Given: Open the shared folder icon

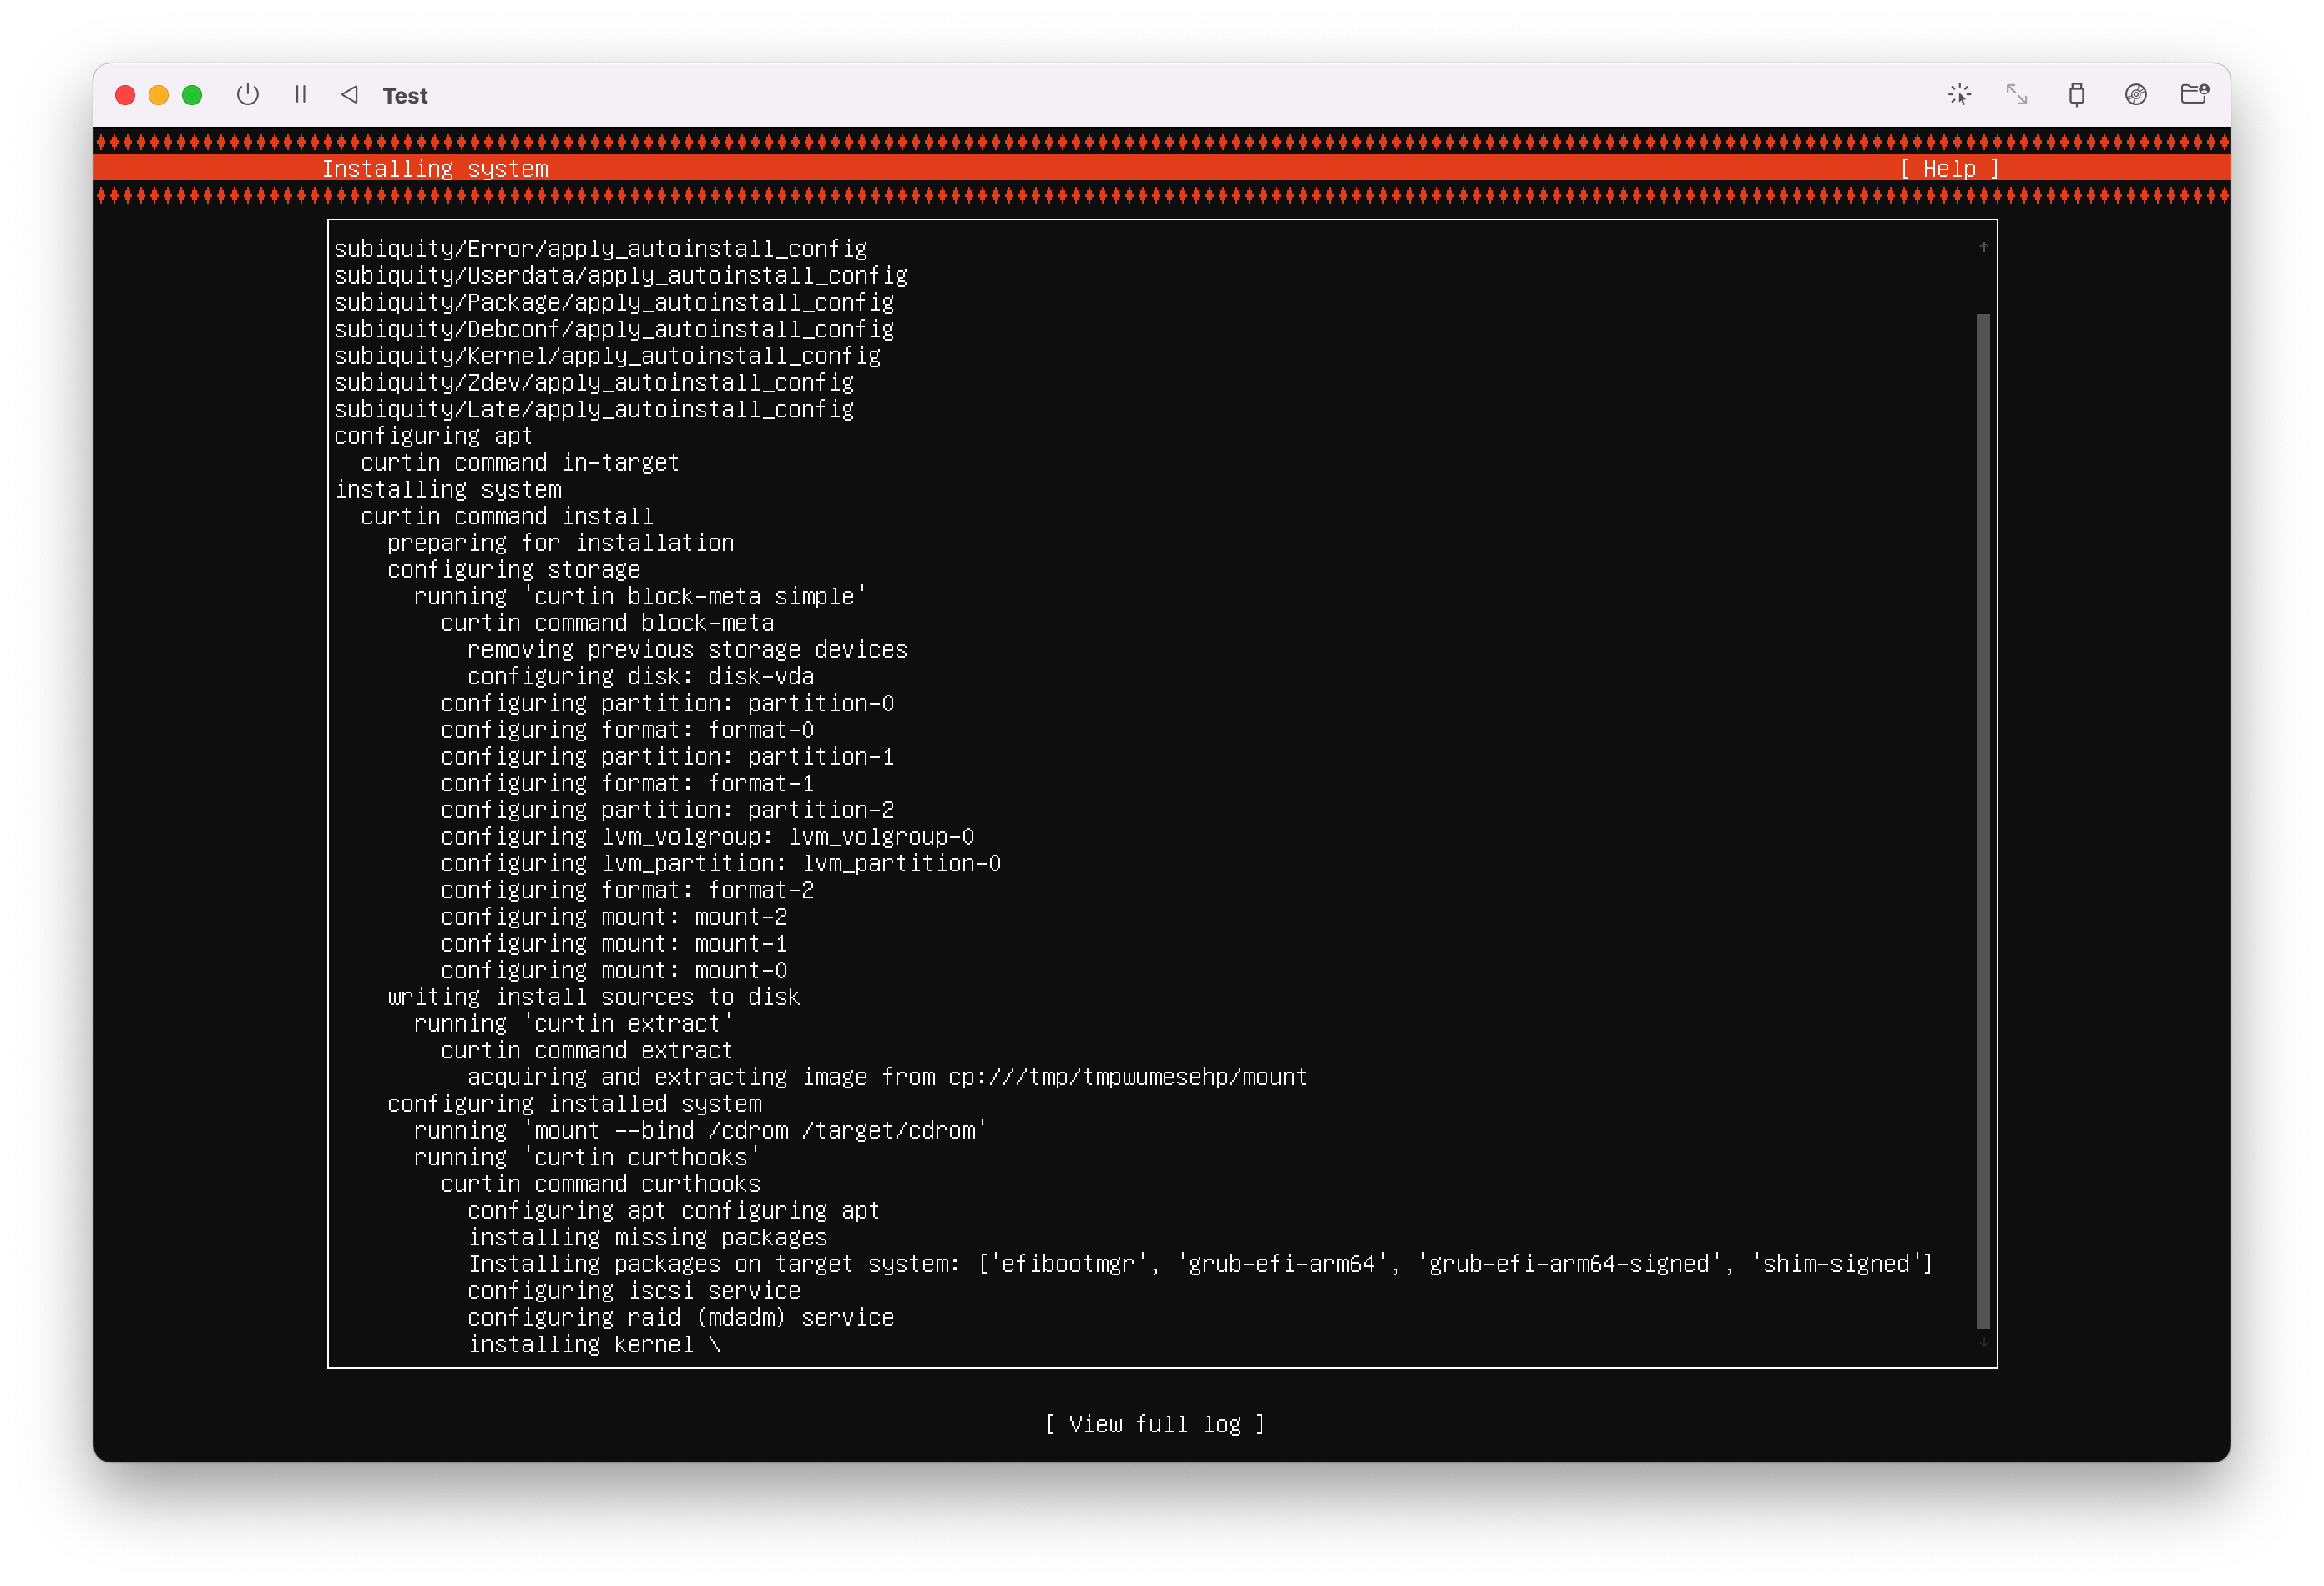Looking at the screenshot, I should click(x=2194, y=95).
